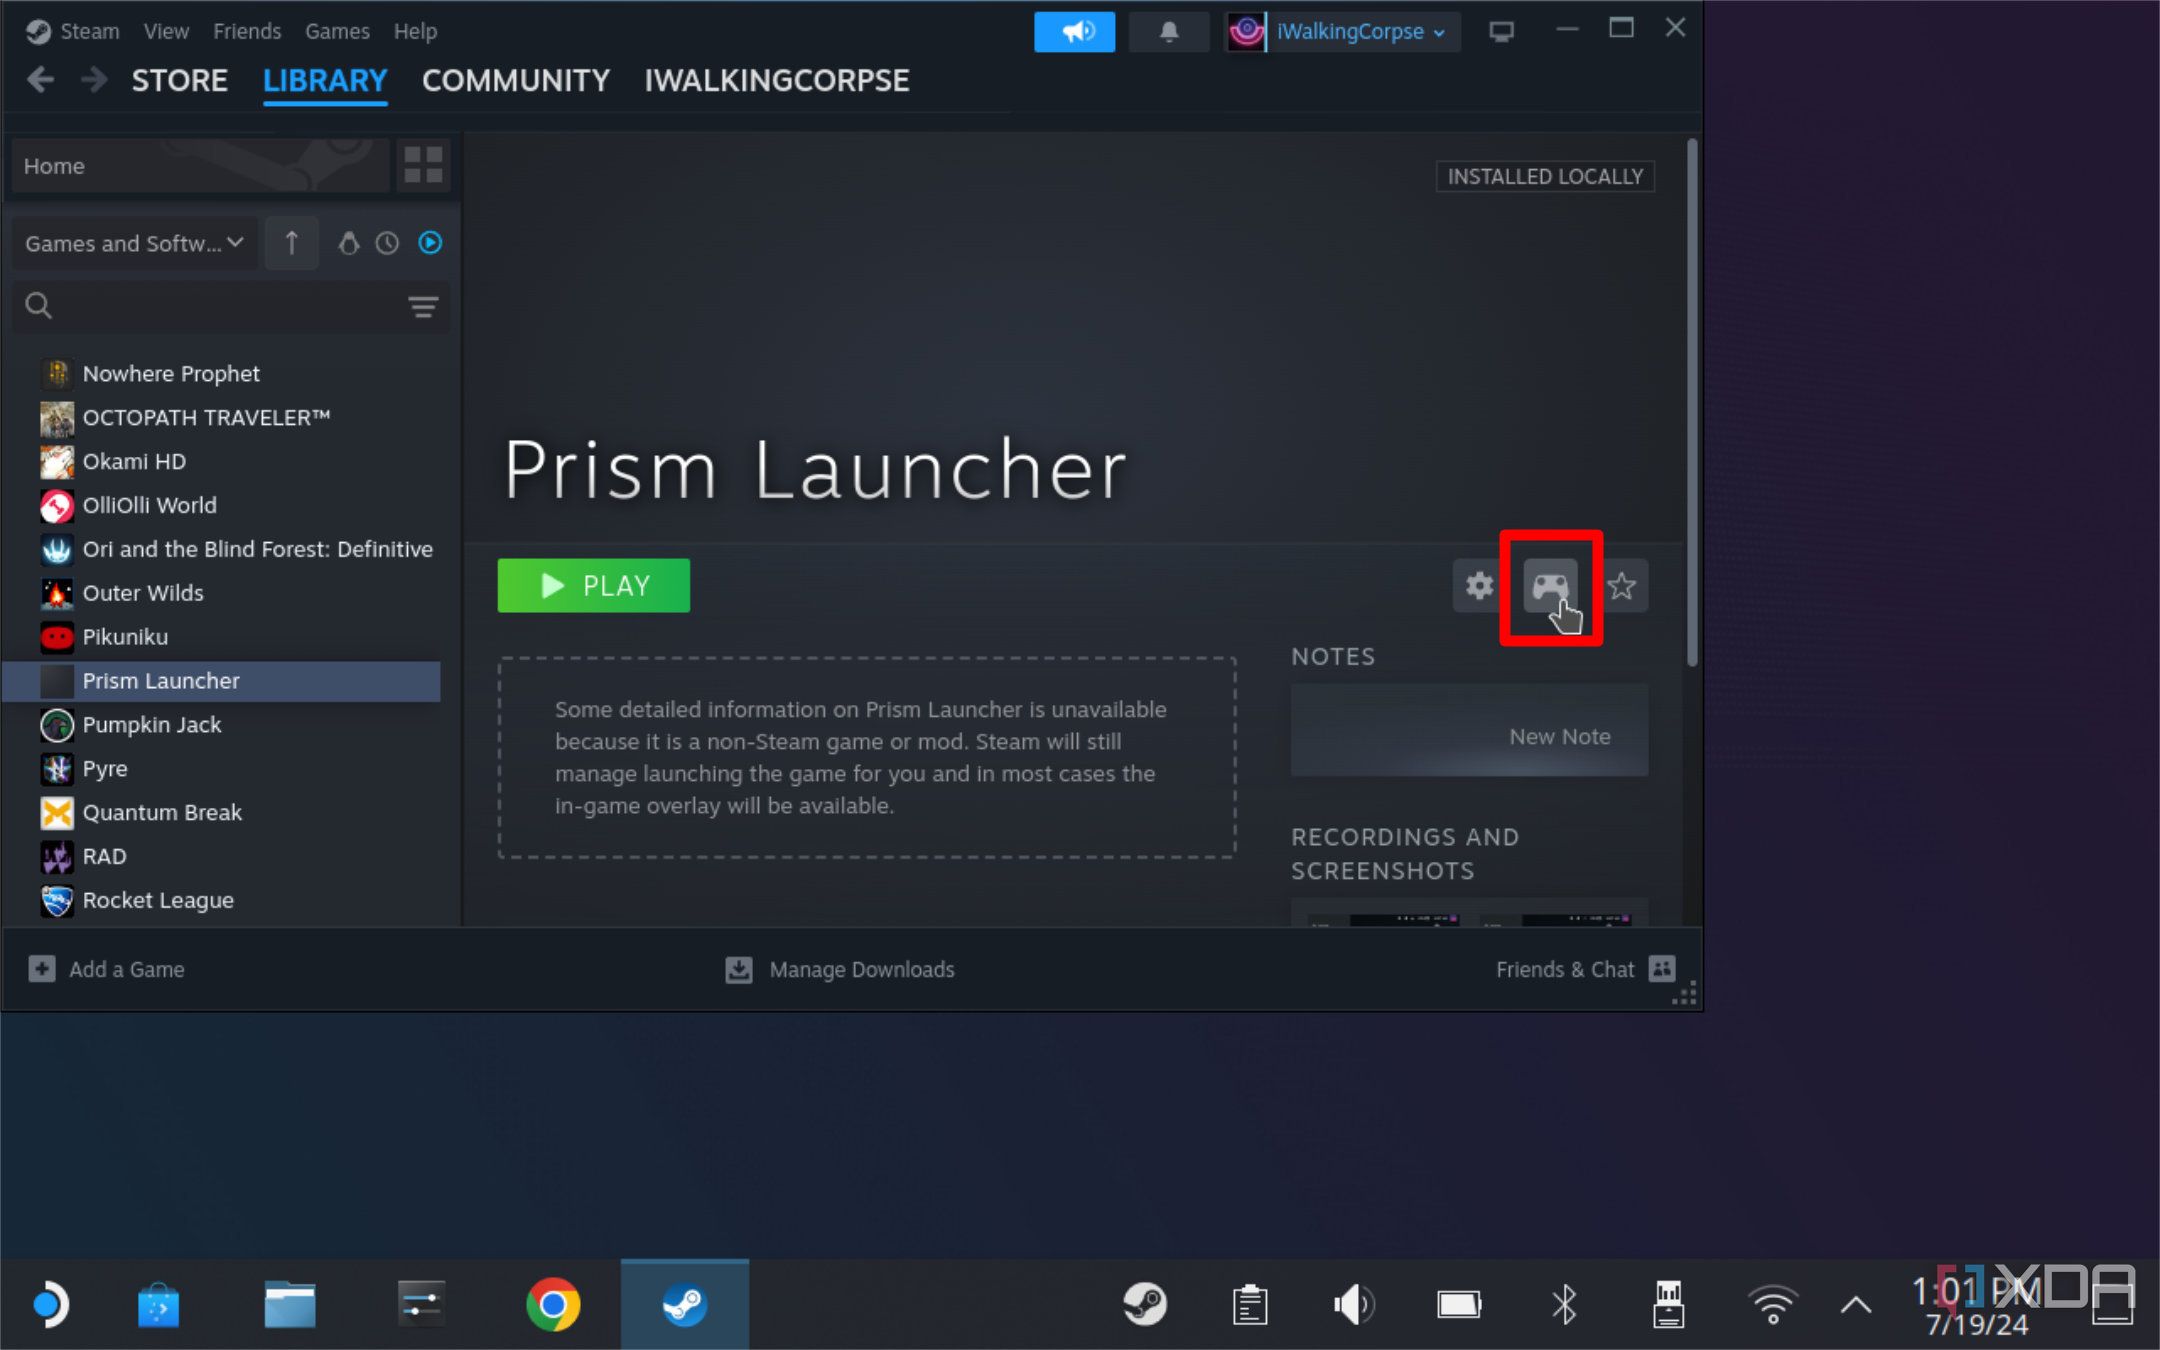Open Google Chrome from taskbar
The height and width of the screenshot is (1350, 2160).
(x=553, y=1304)
